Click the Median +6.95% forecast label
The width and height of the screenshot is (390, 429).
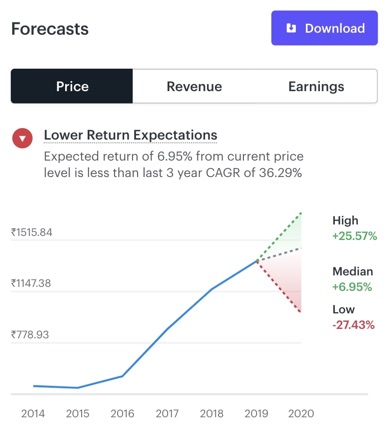(x=352, y=279)
